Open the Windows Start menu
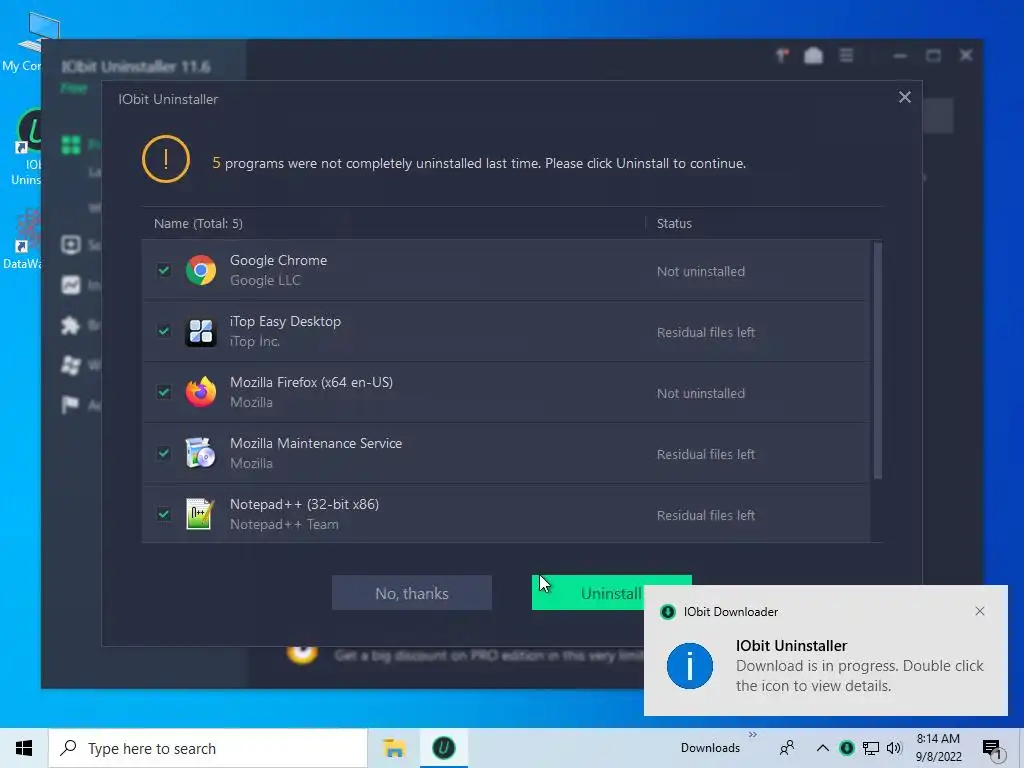The height and width of the screenshot is (768, 1024). (x=24, y=748)
